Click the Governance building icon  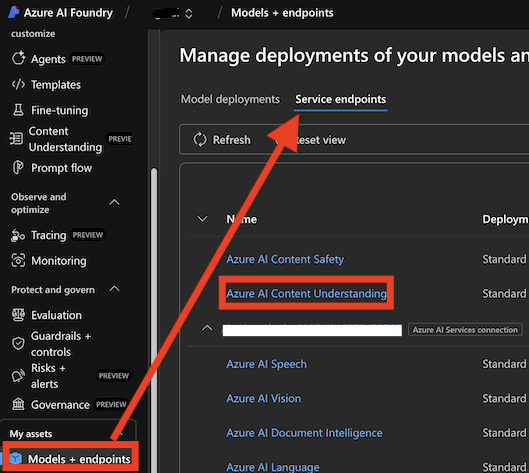[x=18, y=404]
